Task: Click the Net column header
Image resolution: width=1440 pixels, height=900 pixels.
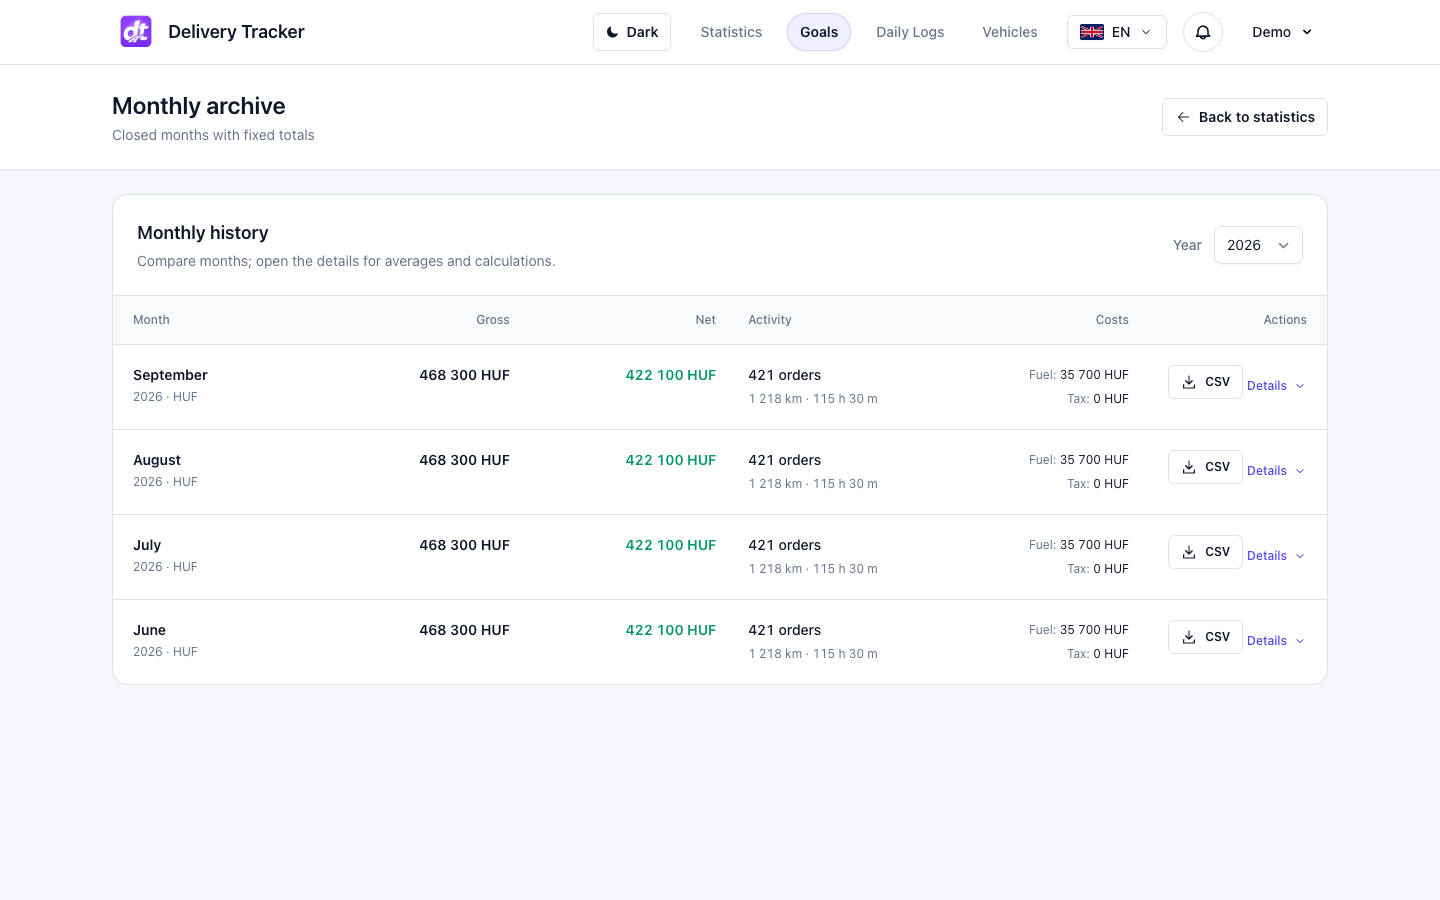Action: pyautogui.click(x=706, y=320)
